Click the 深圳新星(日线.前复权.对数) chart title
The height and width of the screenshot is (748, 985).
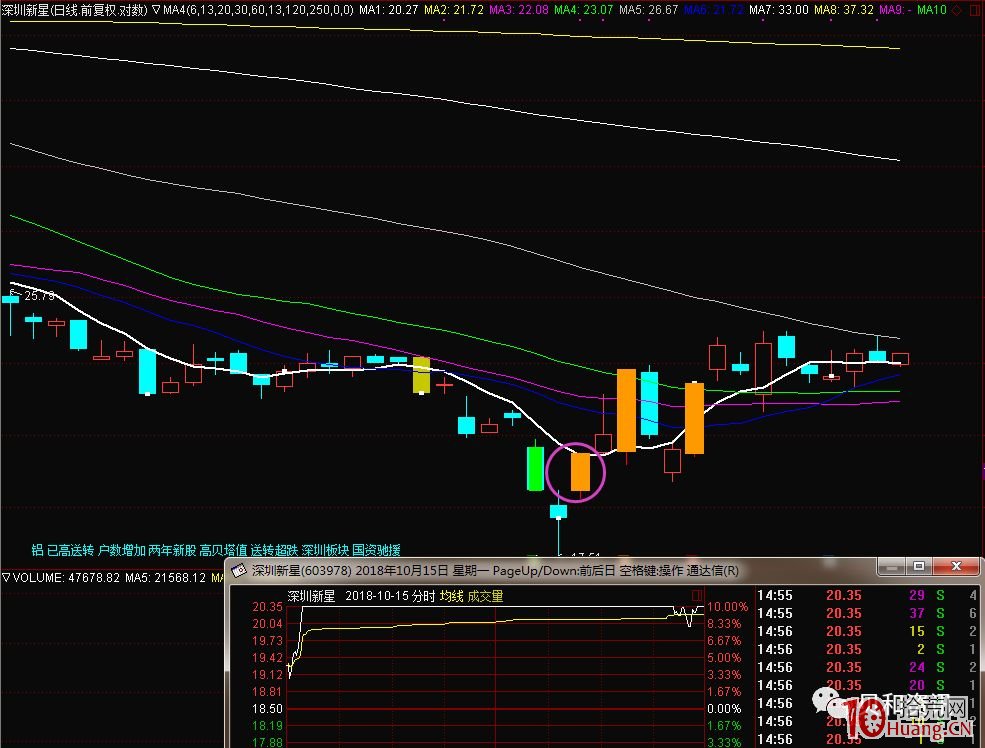click(75, 9)
